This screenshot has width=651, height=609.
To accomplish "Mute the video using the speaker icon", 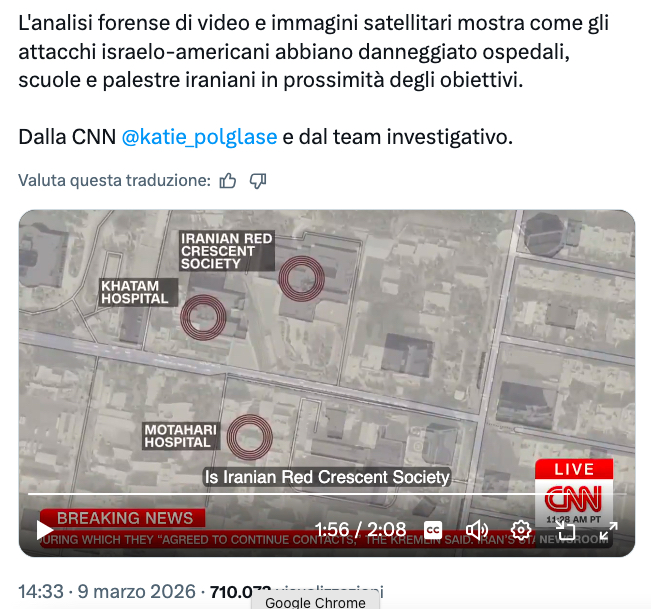I will (477, 530).
